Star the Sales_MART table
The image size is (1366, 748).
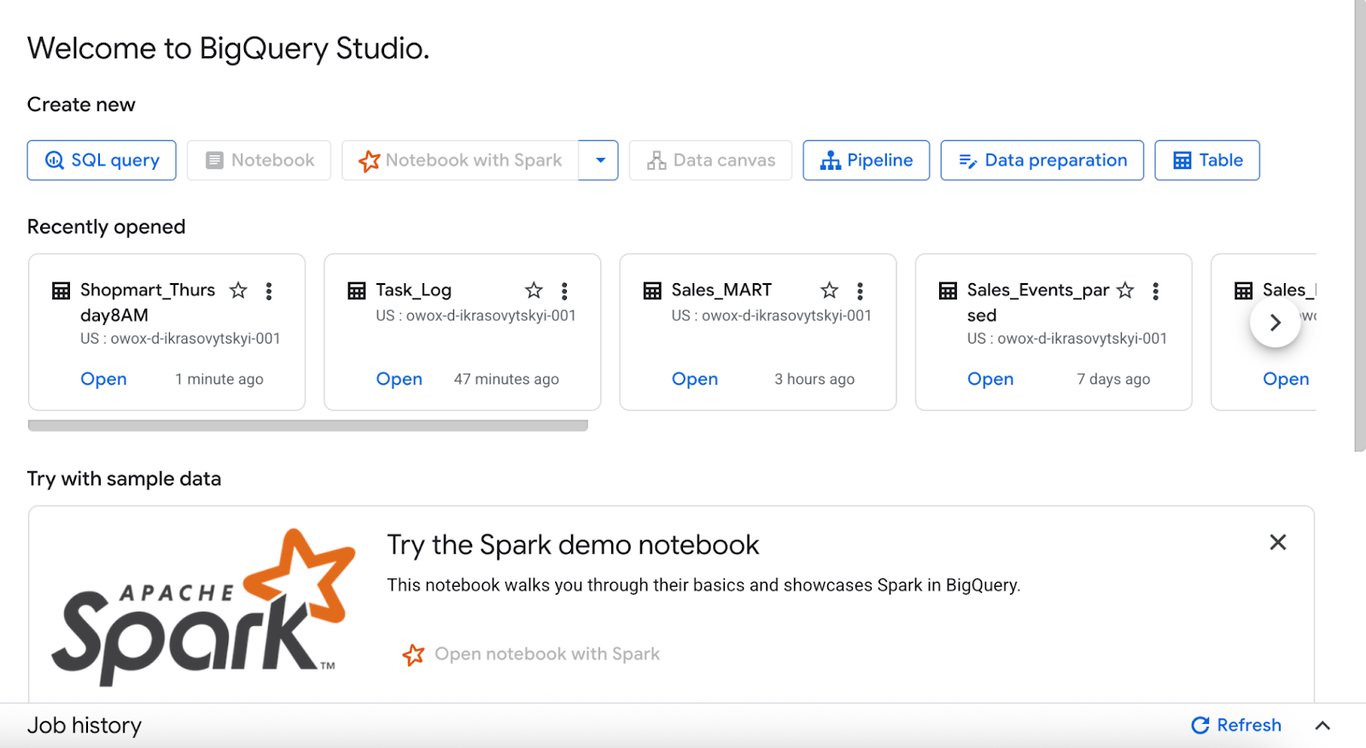pyautogui.click(x=829, y=290)
